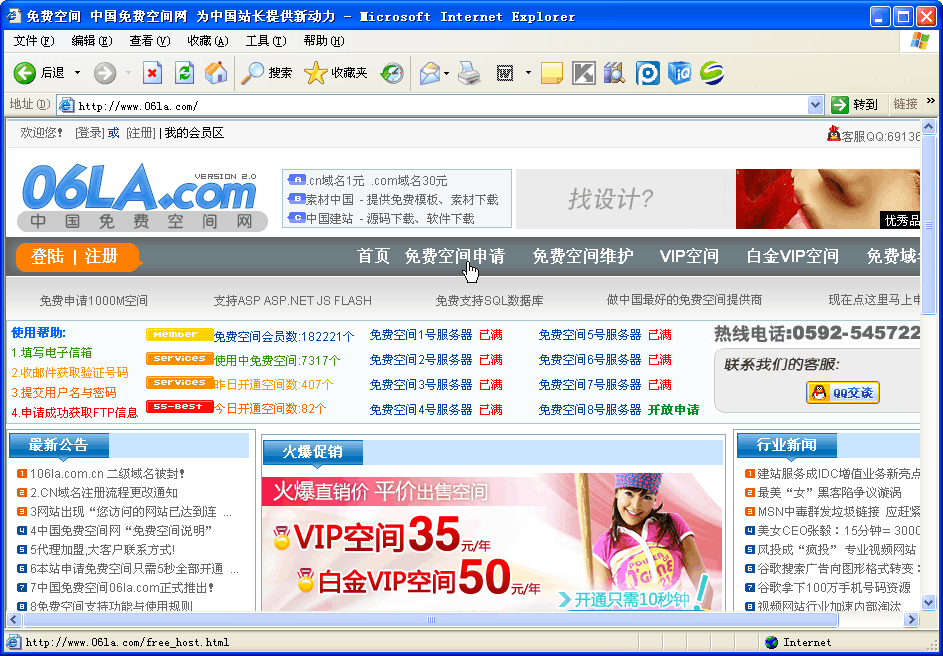This screenshot has width=943, height=656.
Task: Click the orange 登陆 | 注册 button
Action: point(75,257)
